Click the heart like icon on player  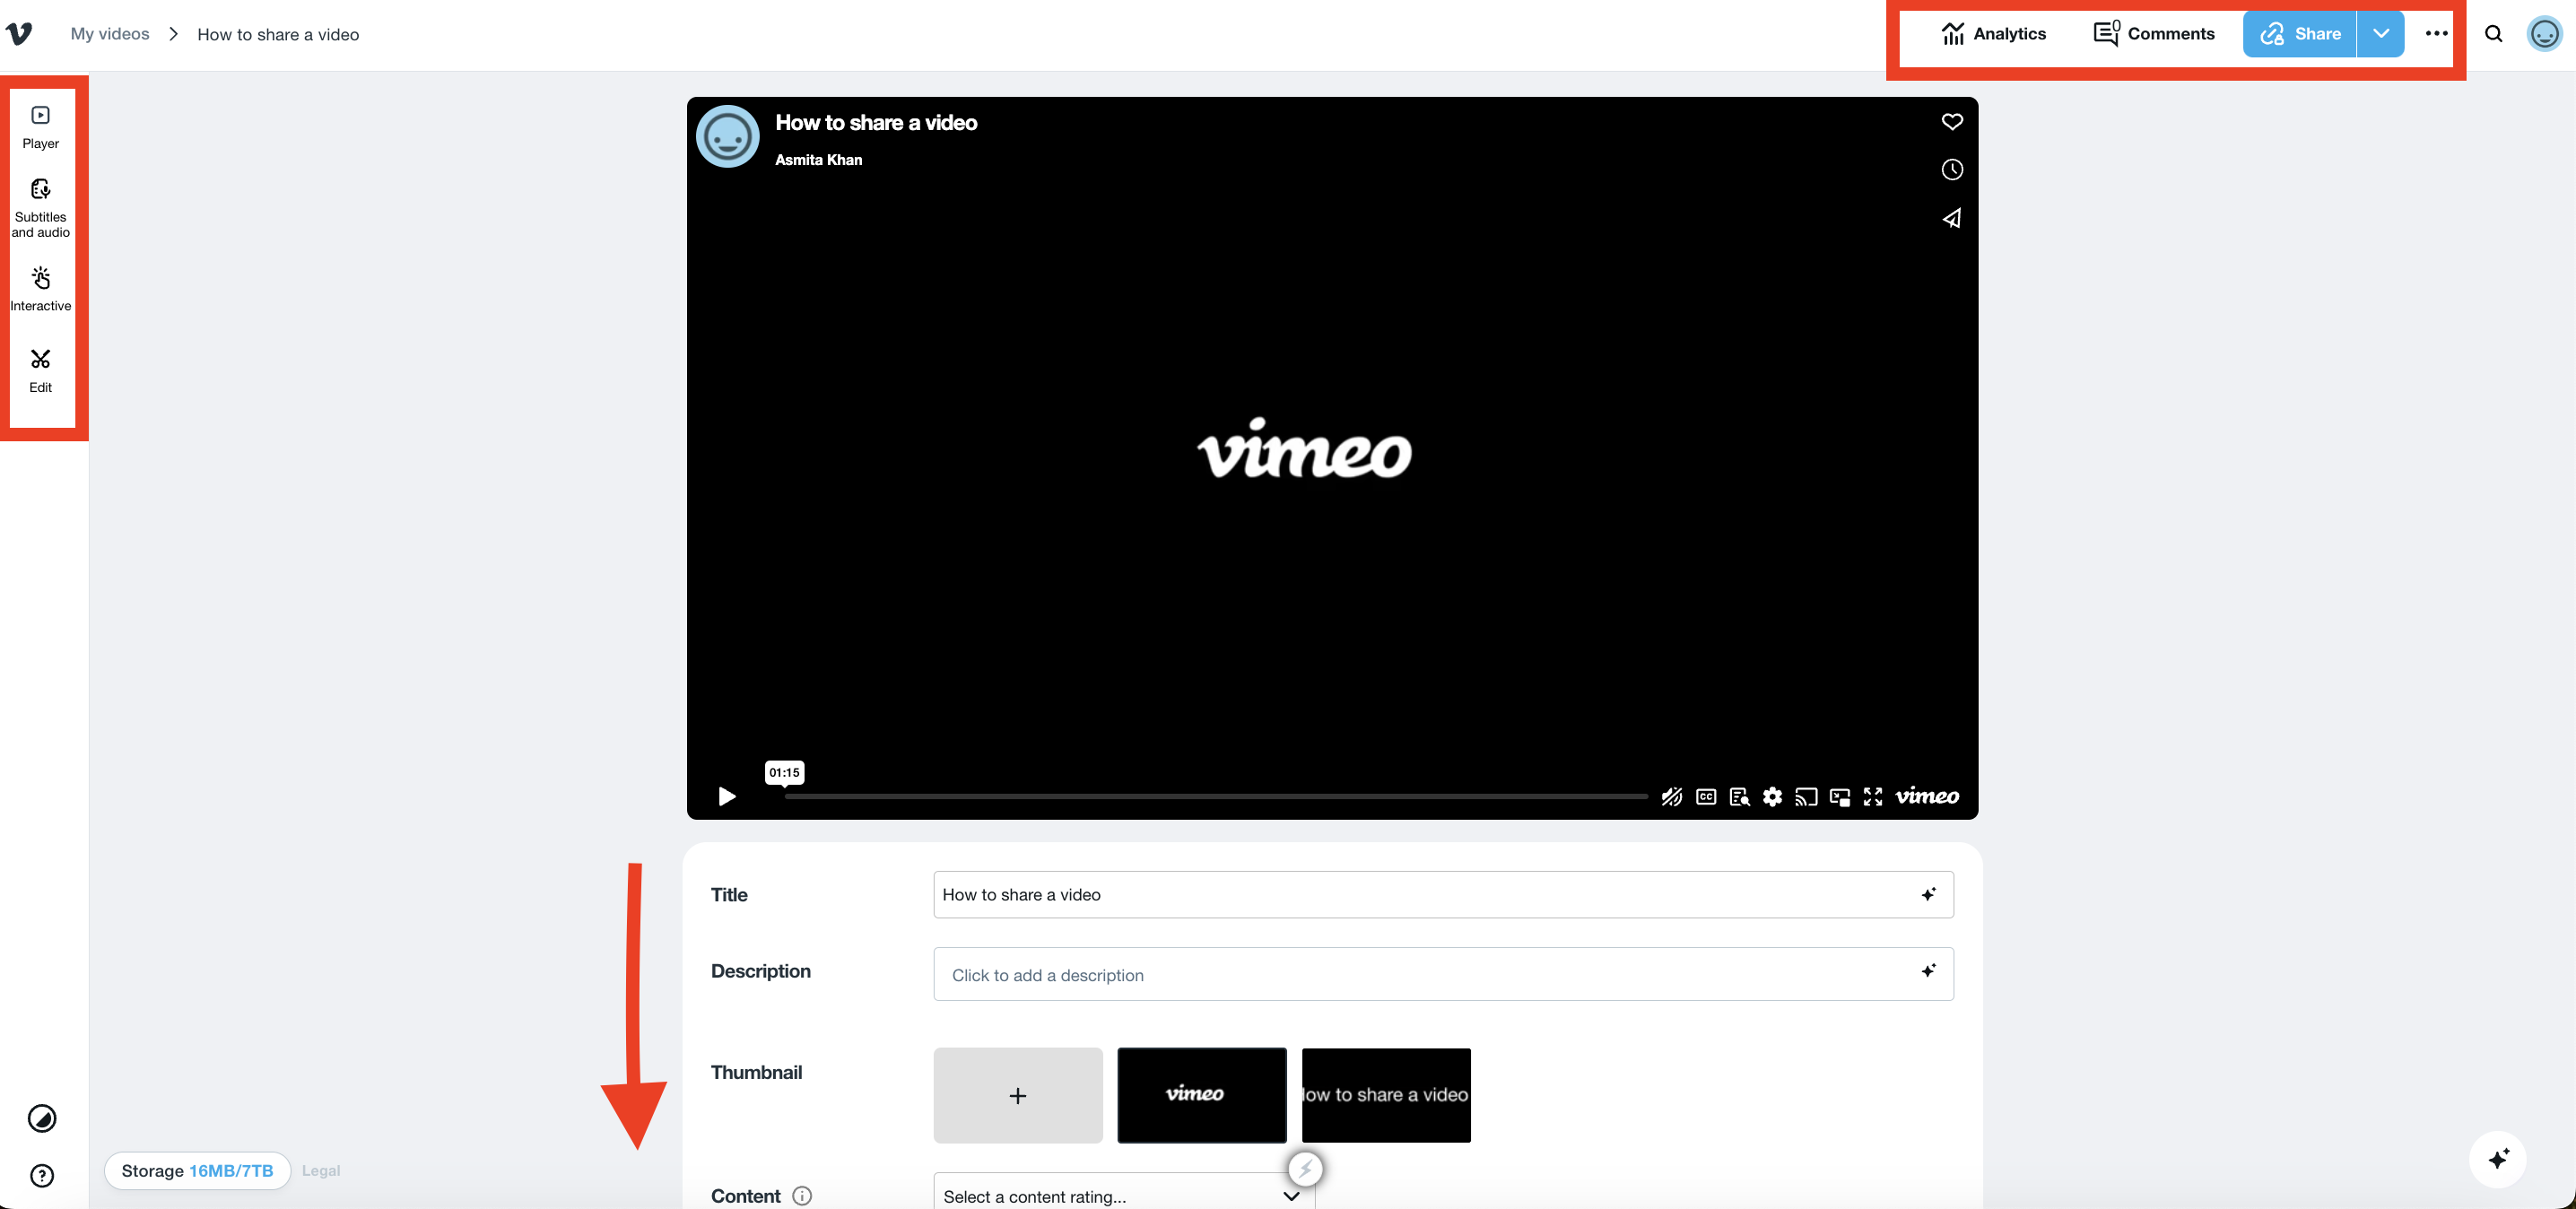point(1951,122)
